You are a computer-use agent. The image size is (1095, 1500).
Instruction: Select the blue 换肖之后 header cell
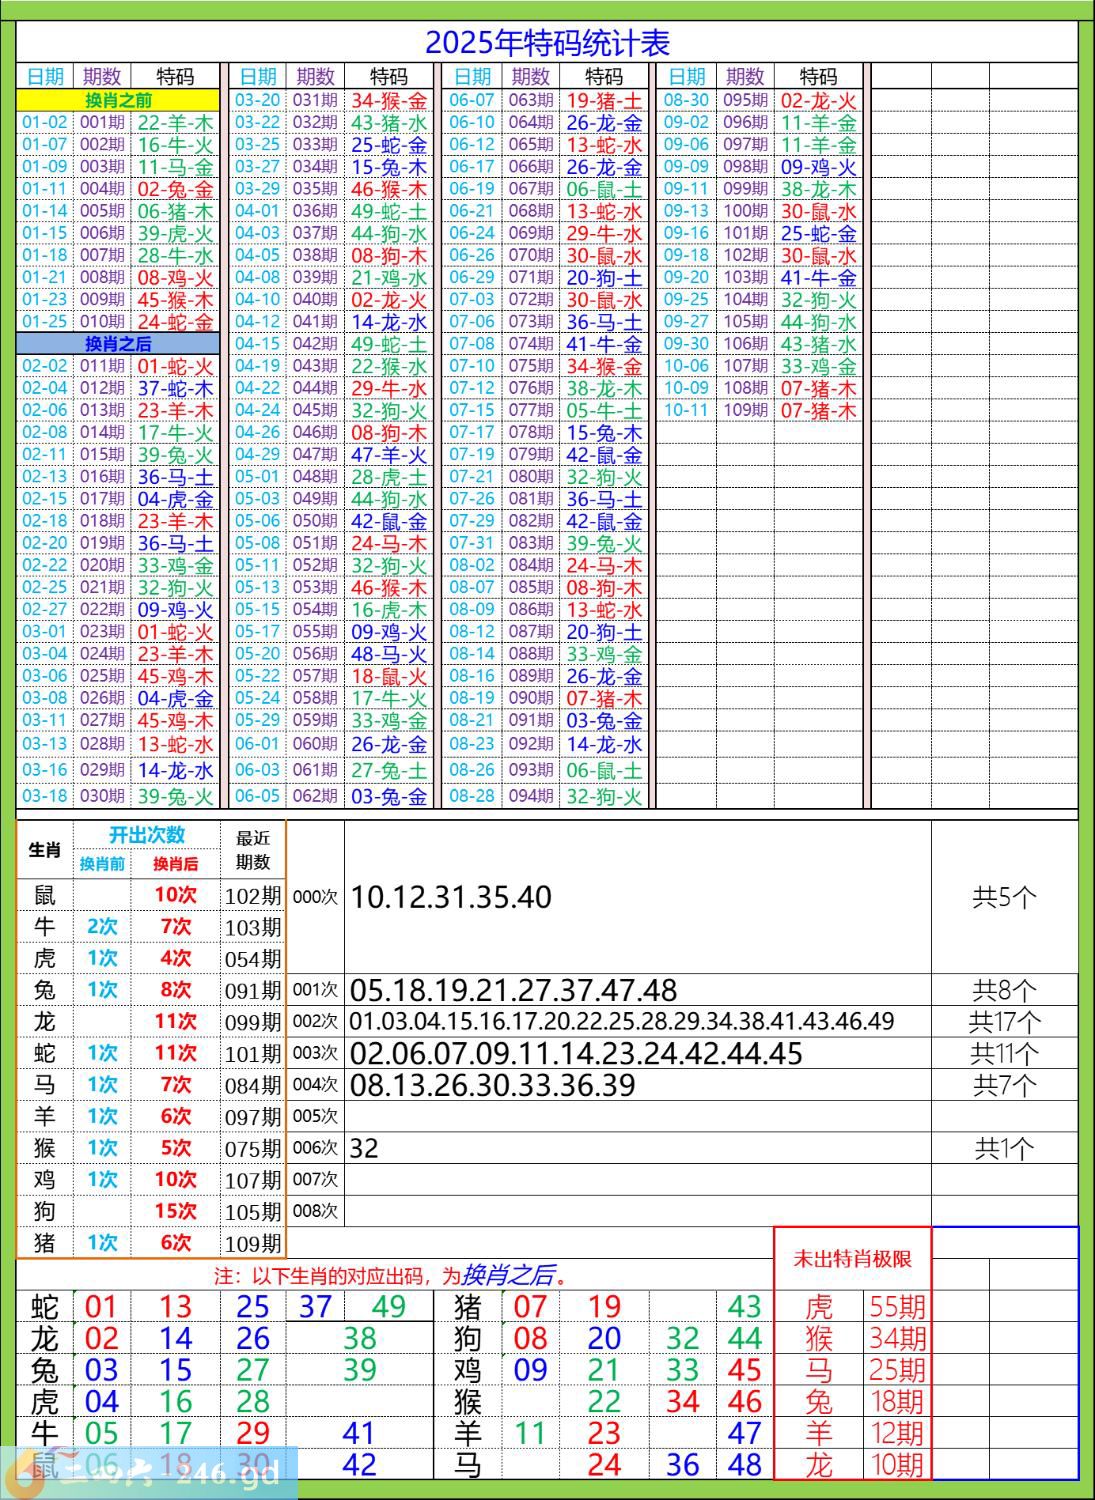[118, 344]
